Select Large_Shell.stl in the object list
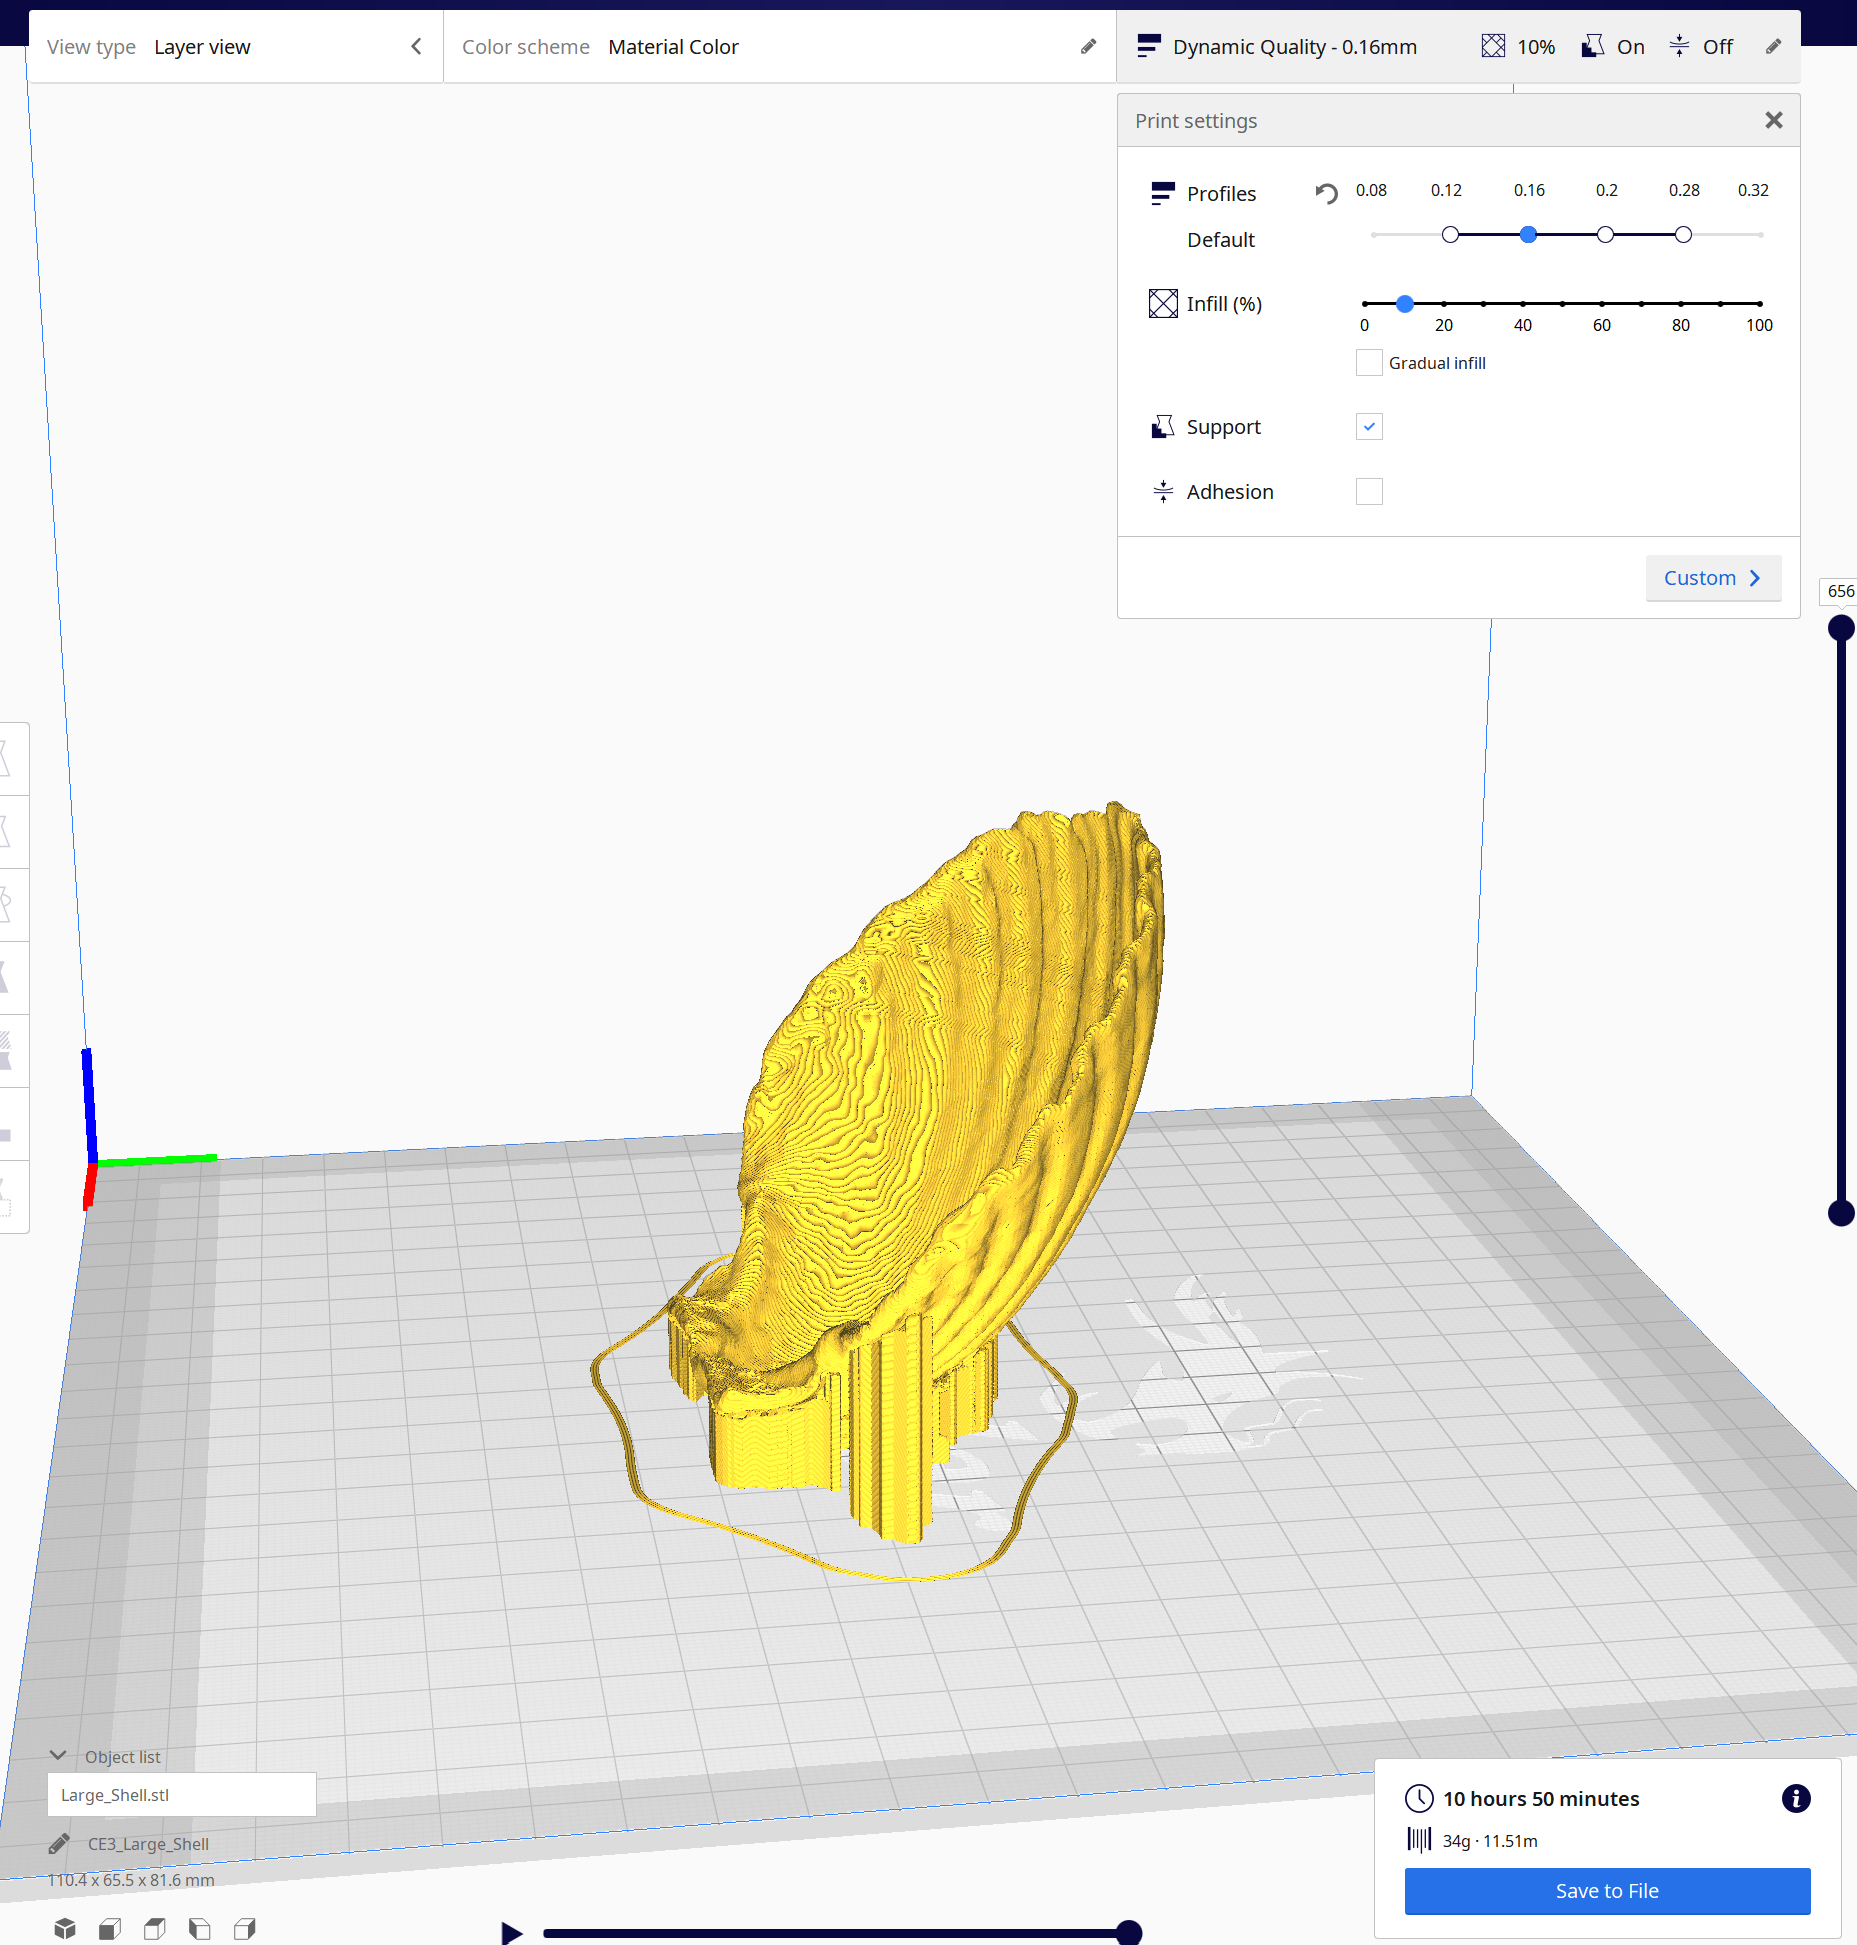This screenshot has height=1945, width=1857. pyautogui.click(x=182, y=1795)
